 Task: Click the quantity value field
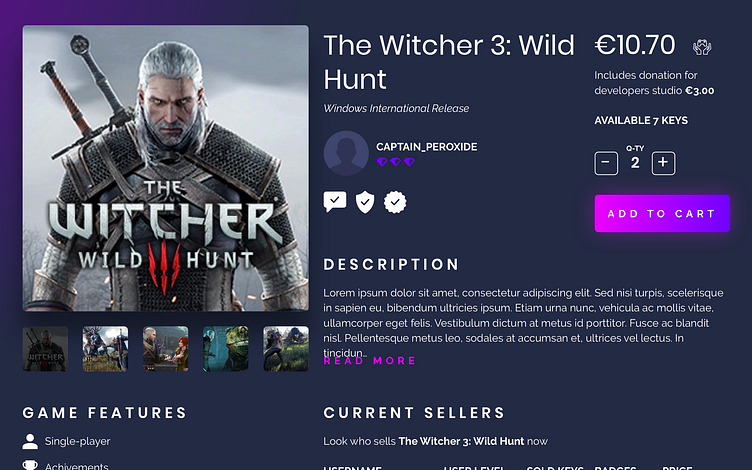pos(635,163)
